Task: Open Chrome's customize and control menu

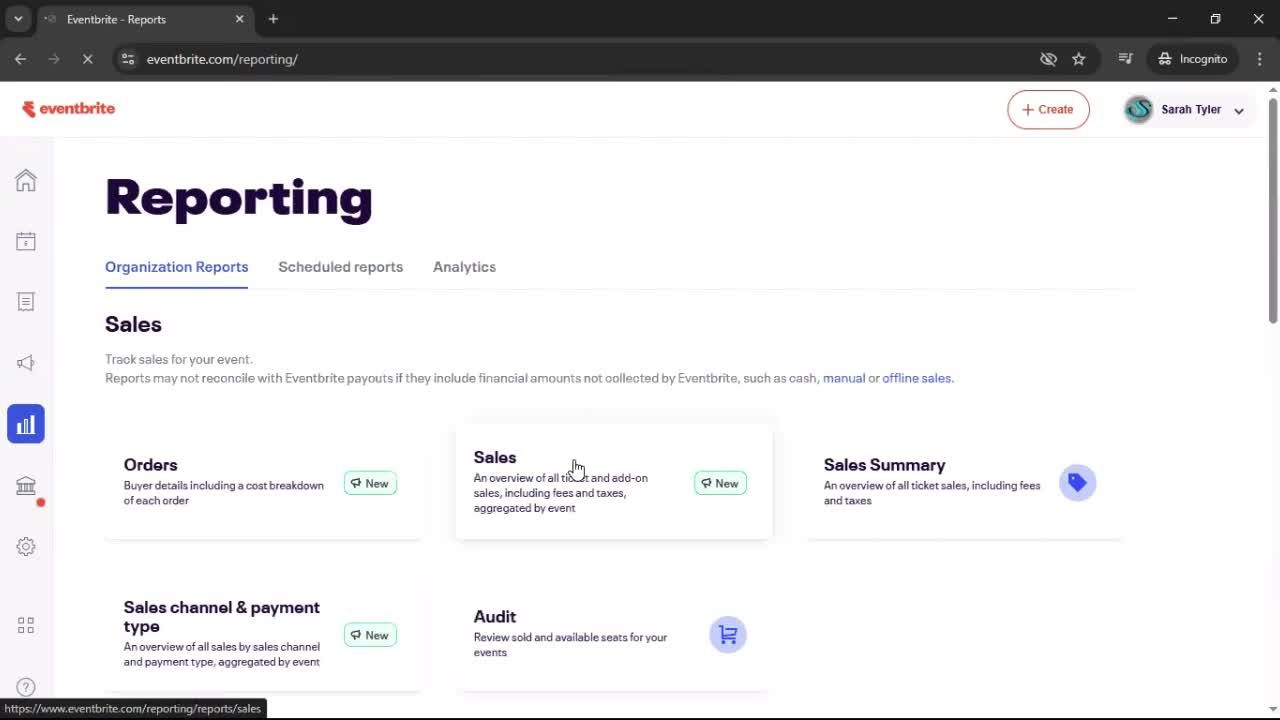Action: tap(1260, 59)
